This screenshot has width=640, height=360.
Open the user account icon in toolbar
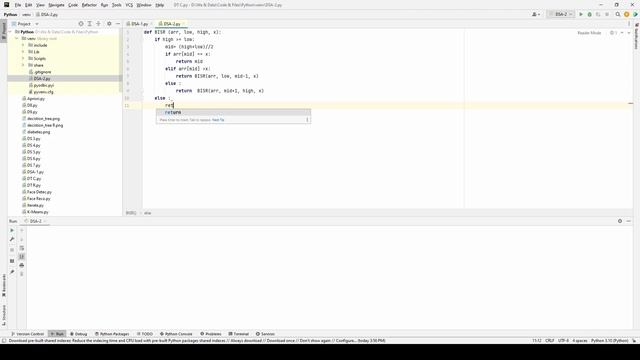tap(536, 14)
